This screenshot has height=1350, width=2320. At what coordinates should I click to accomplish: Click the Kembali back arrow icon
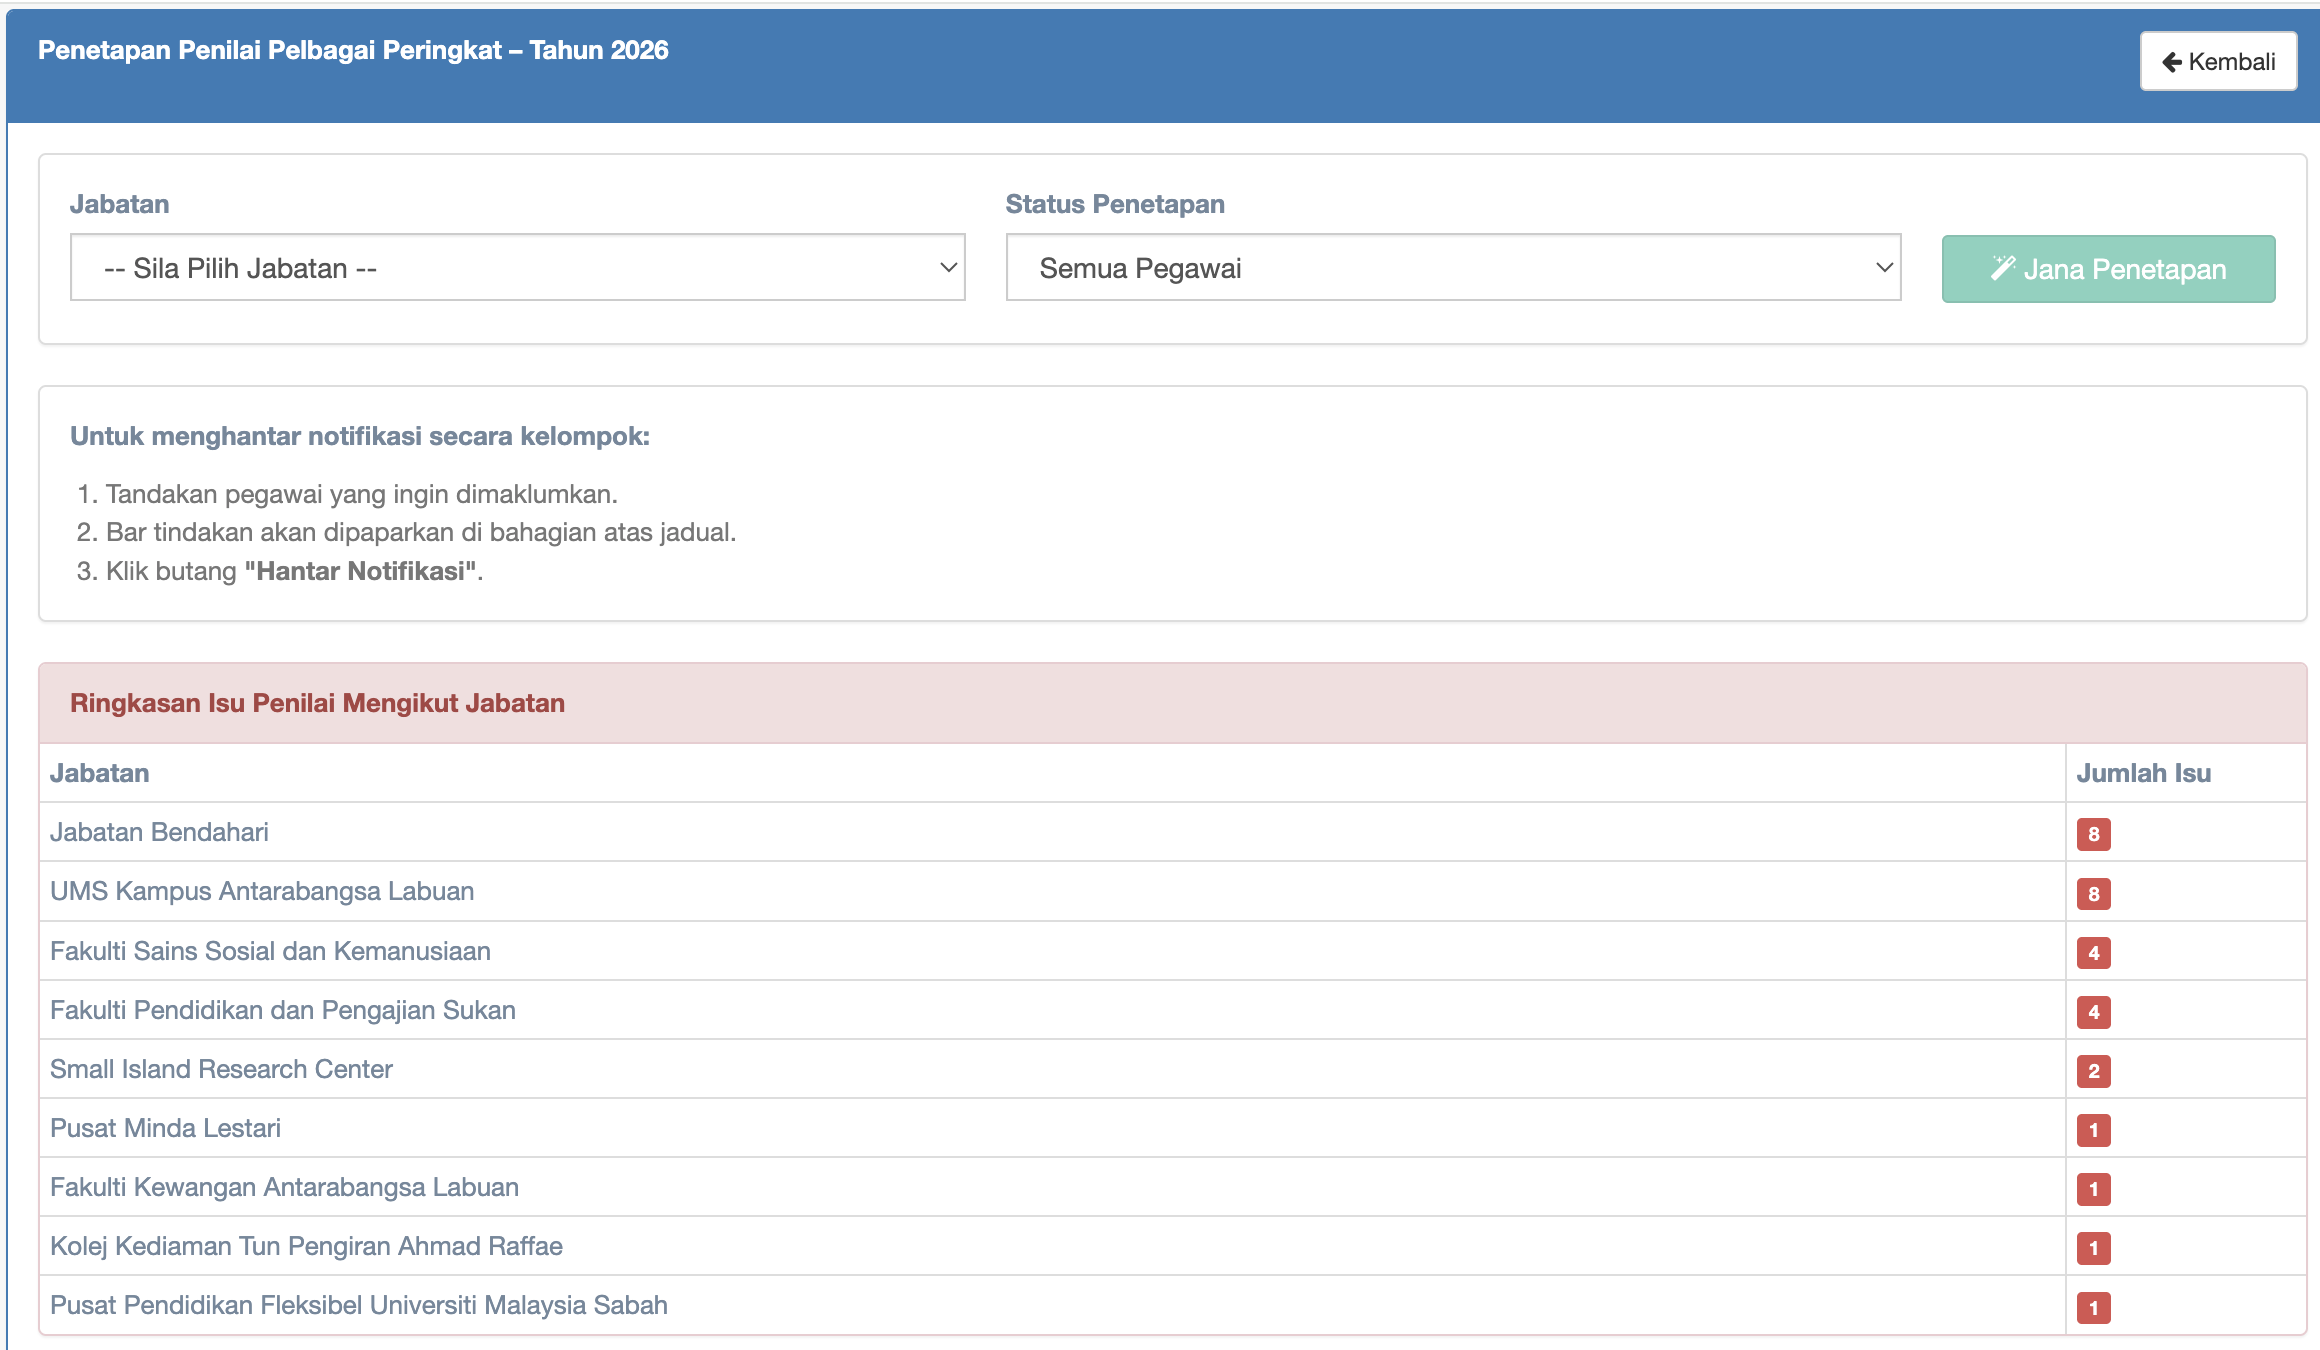click(2171, 62)
